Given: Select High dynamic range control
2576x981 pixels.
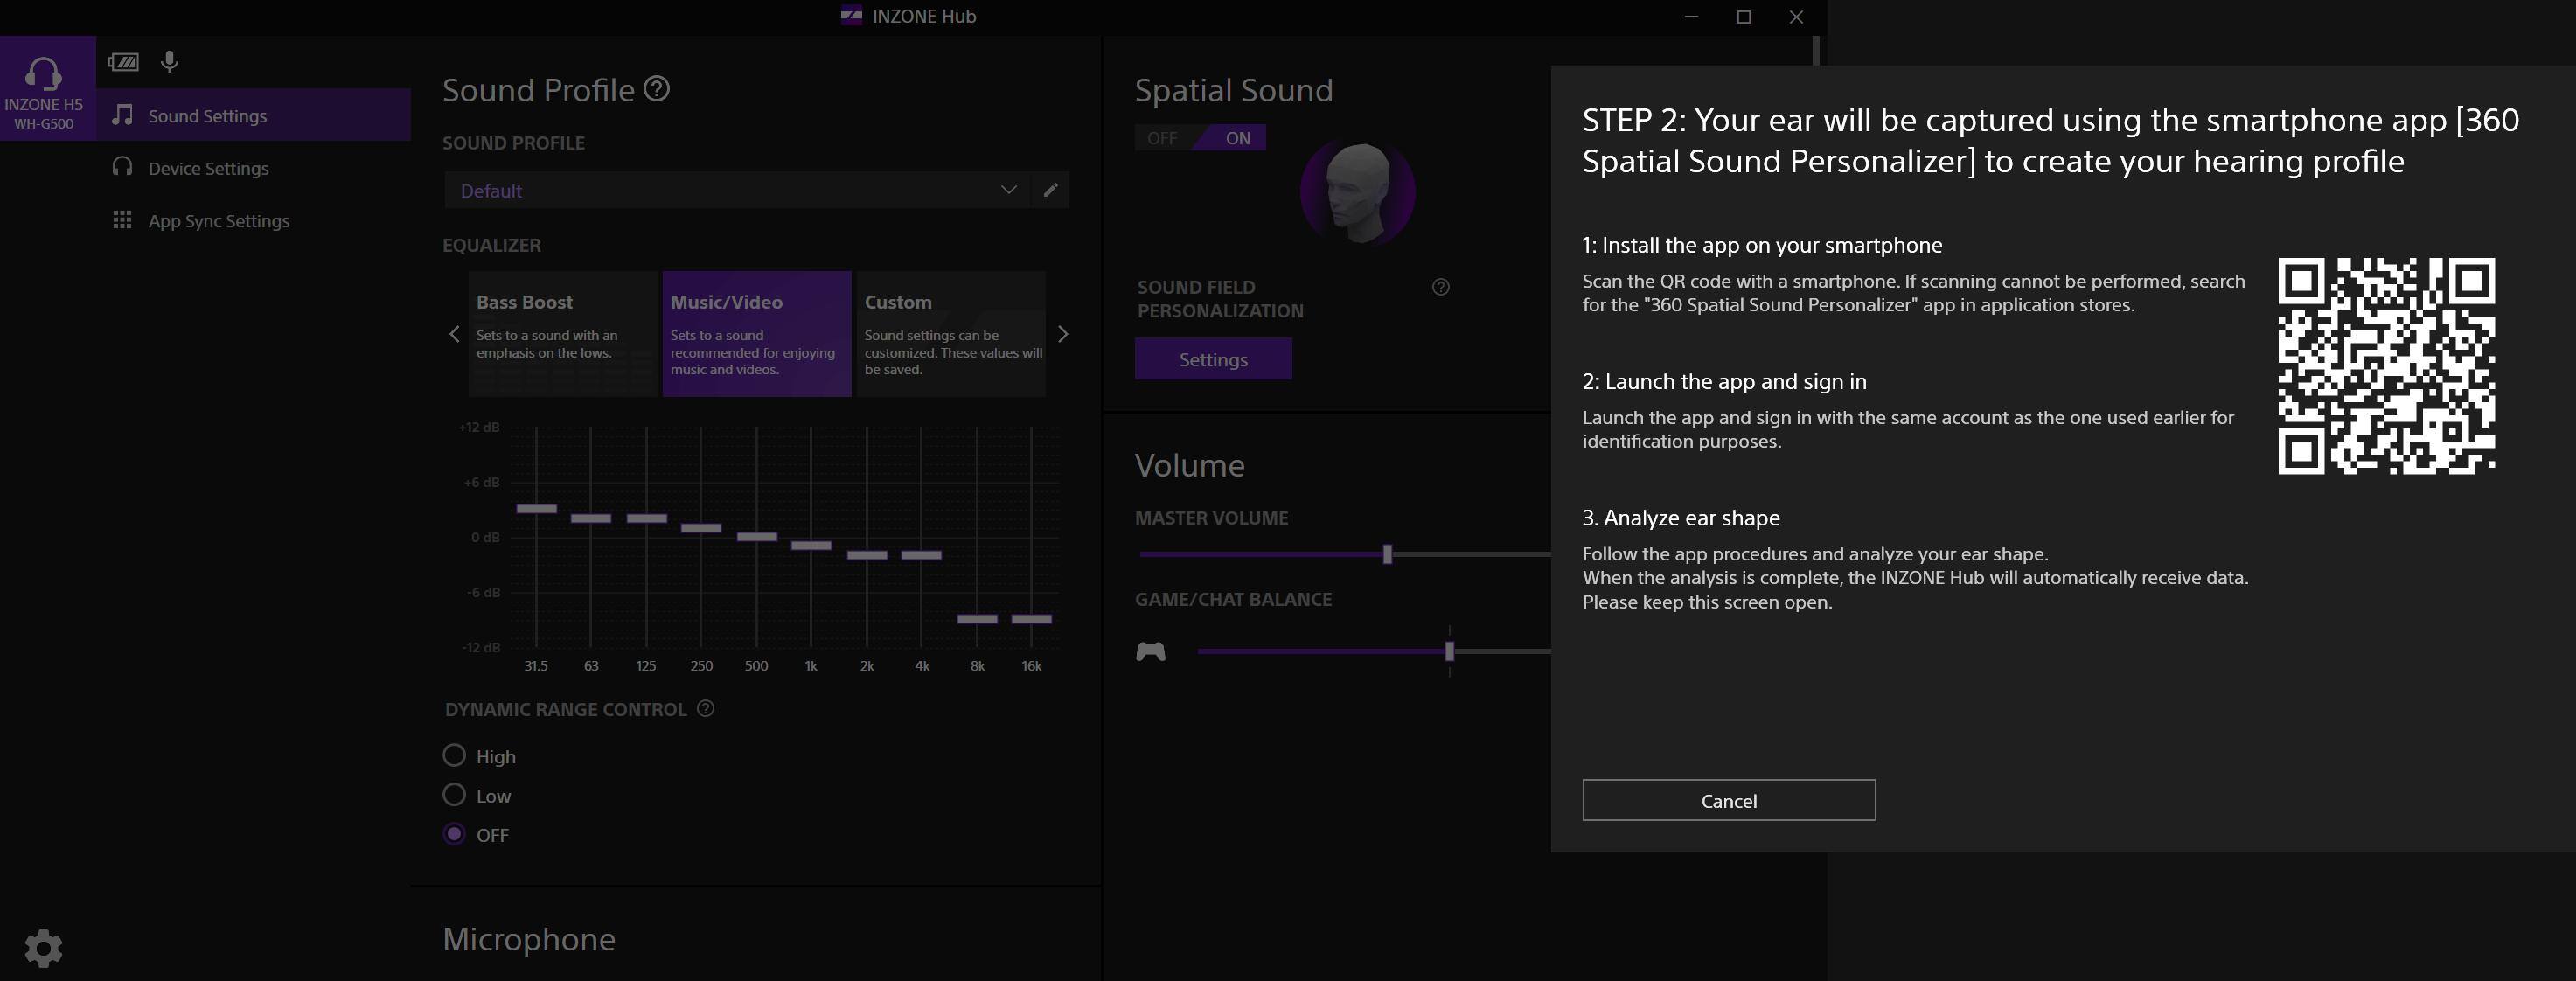Looking at the screenshot, I should [455, 756].
